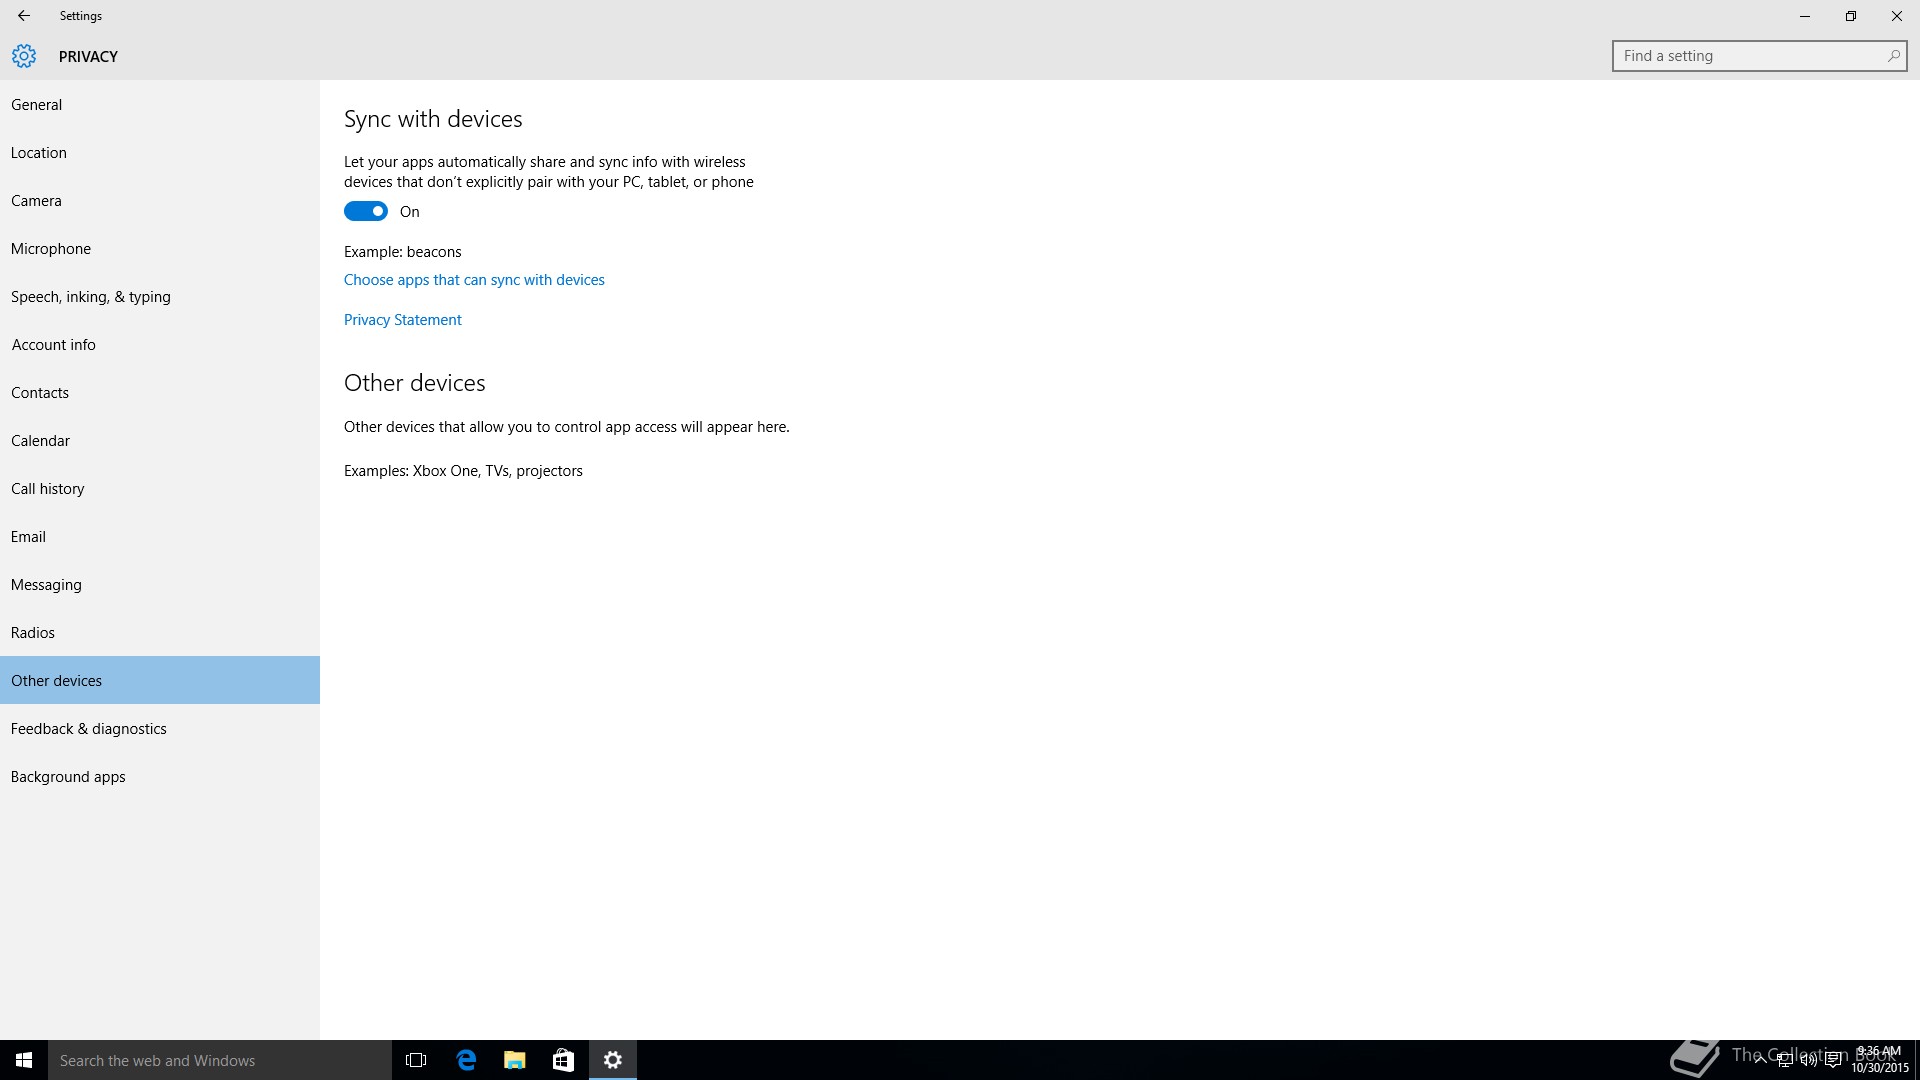The image size is (1920, 1080).
Task: Turn off the Sync with devices toggle
Action: click(x=366, y=211)
